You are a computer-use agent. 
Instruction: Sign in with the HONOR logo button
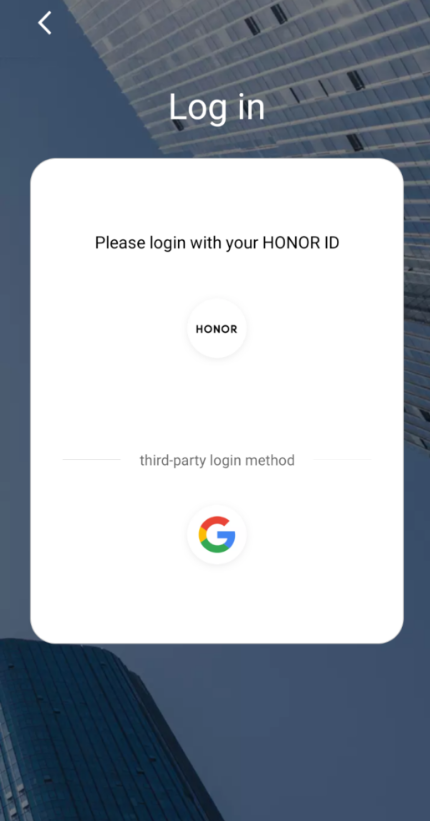pos(217,329)
